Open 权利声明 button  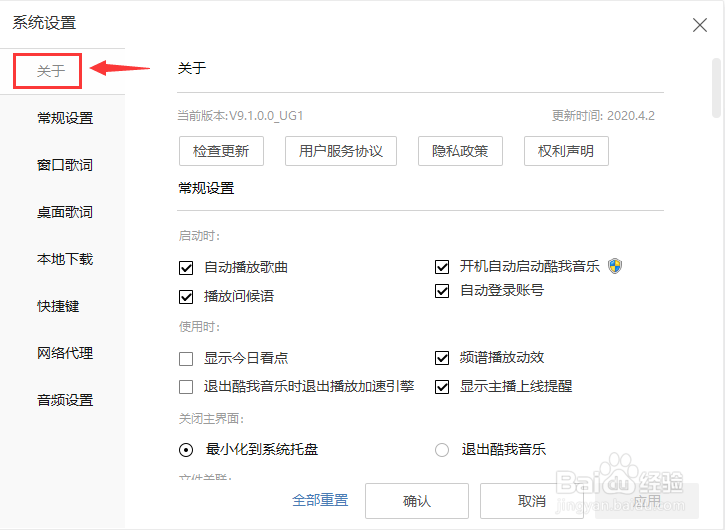[566, 151]
